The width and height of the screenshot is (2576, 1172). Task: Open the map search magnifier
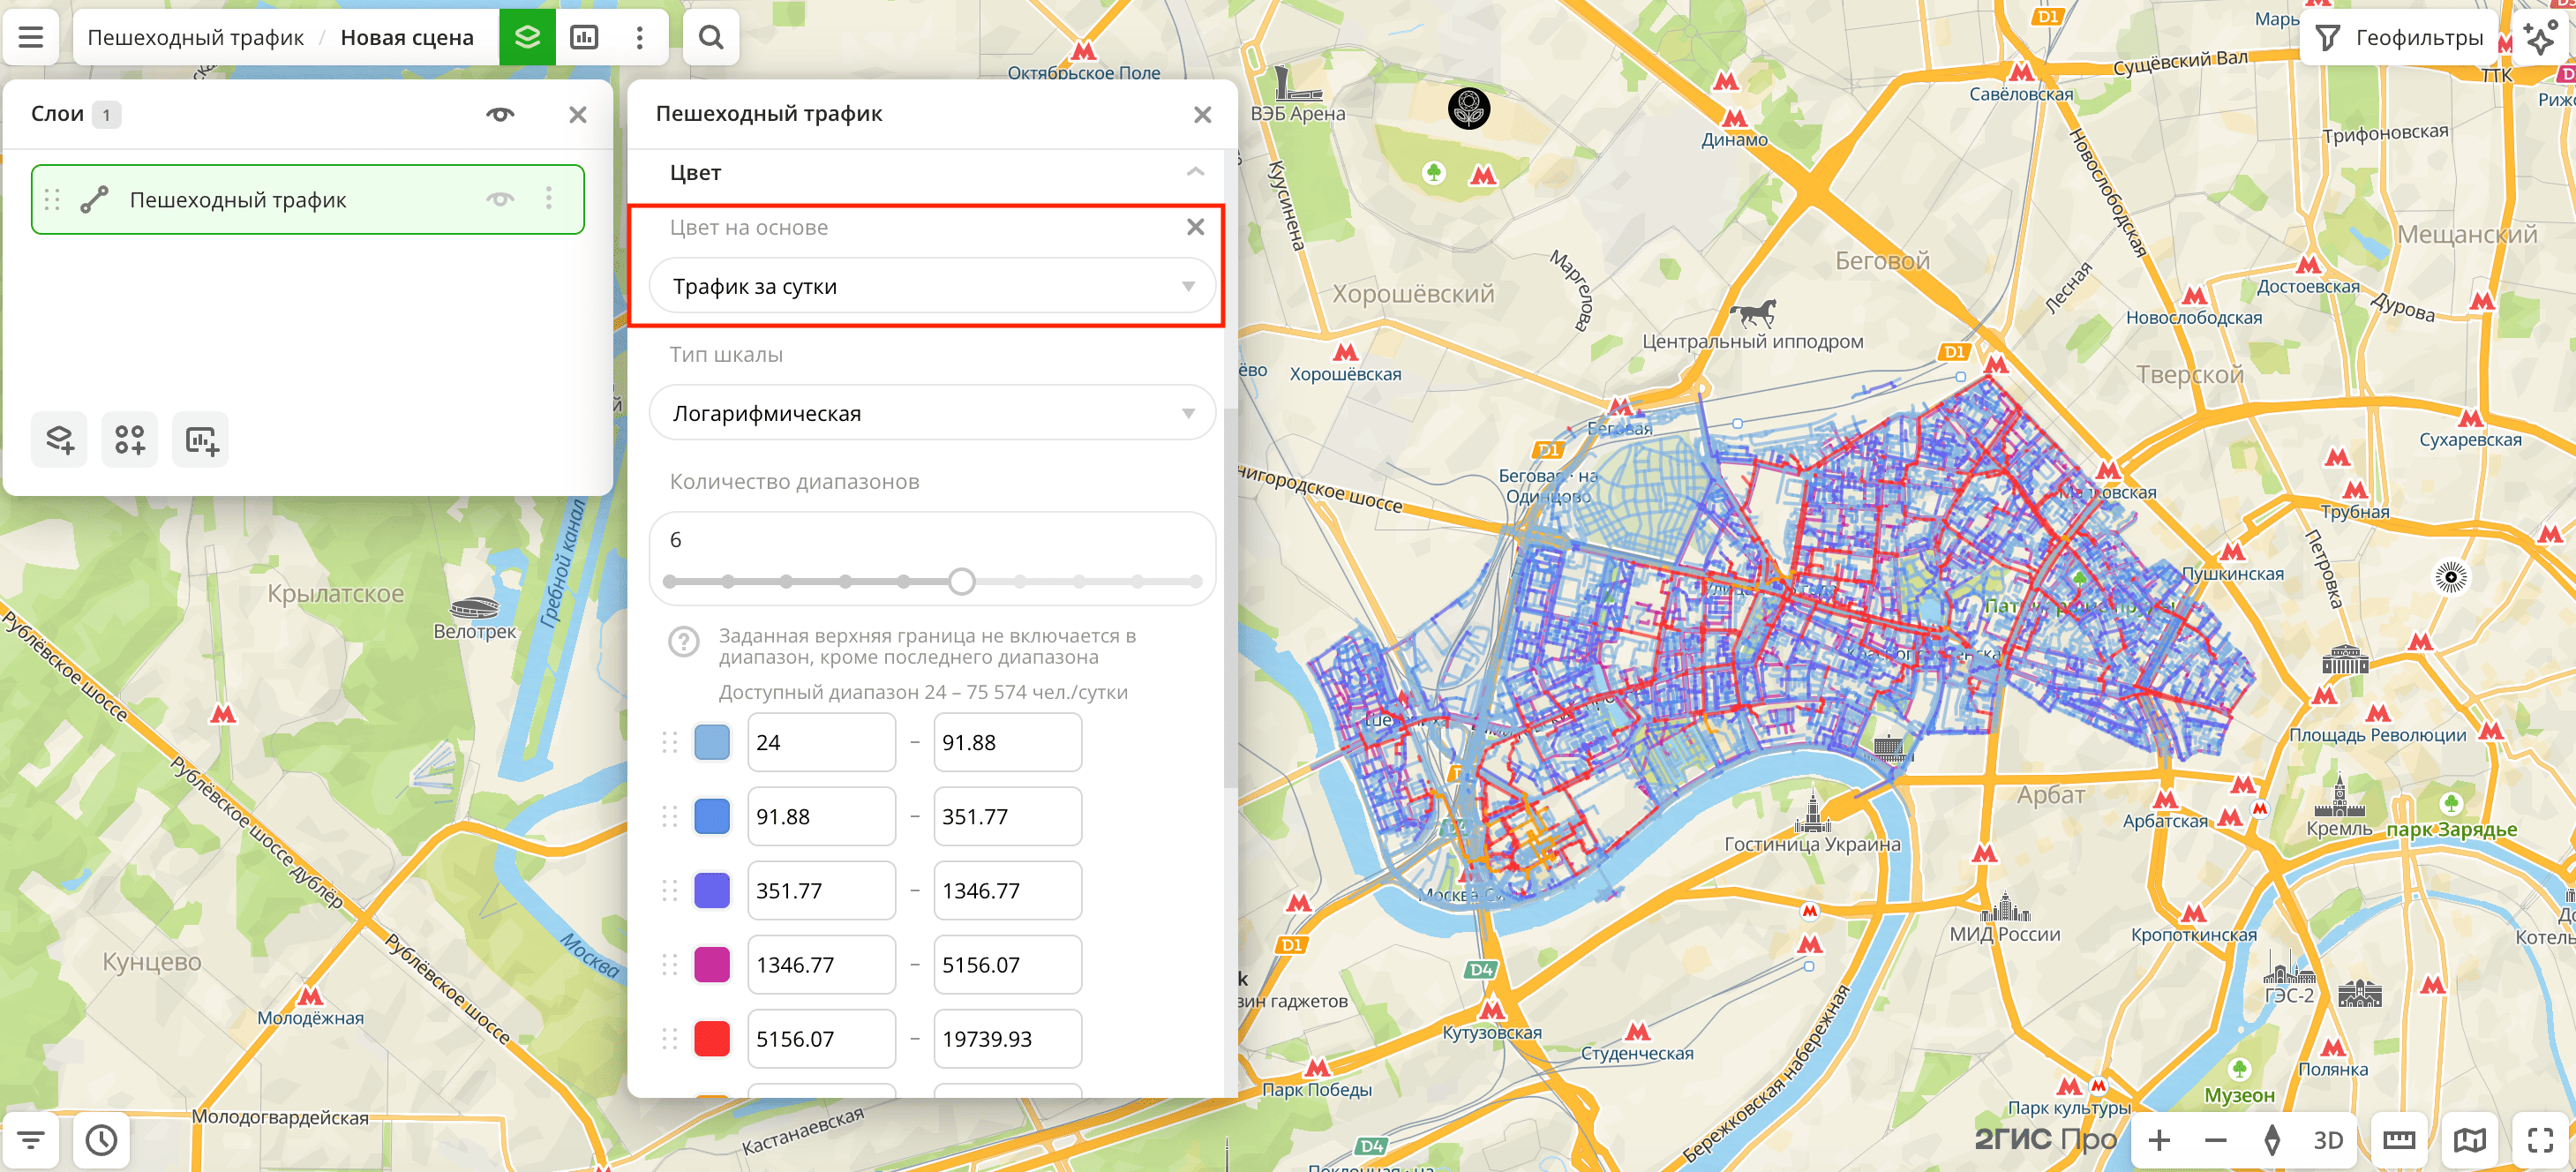711,37
